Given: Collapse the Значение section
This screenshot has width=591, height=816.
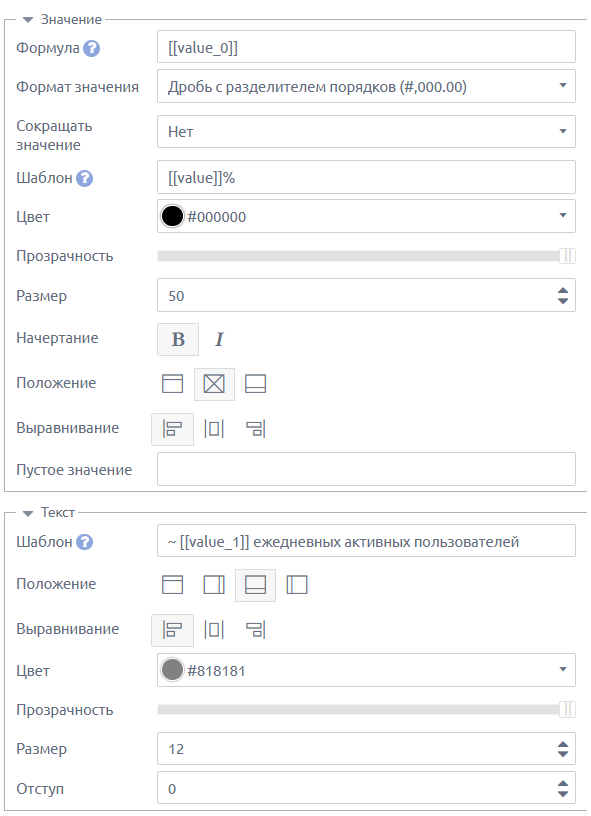Looking at the screenshot, I should coord(28,20).
